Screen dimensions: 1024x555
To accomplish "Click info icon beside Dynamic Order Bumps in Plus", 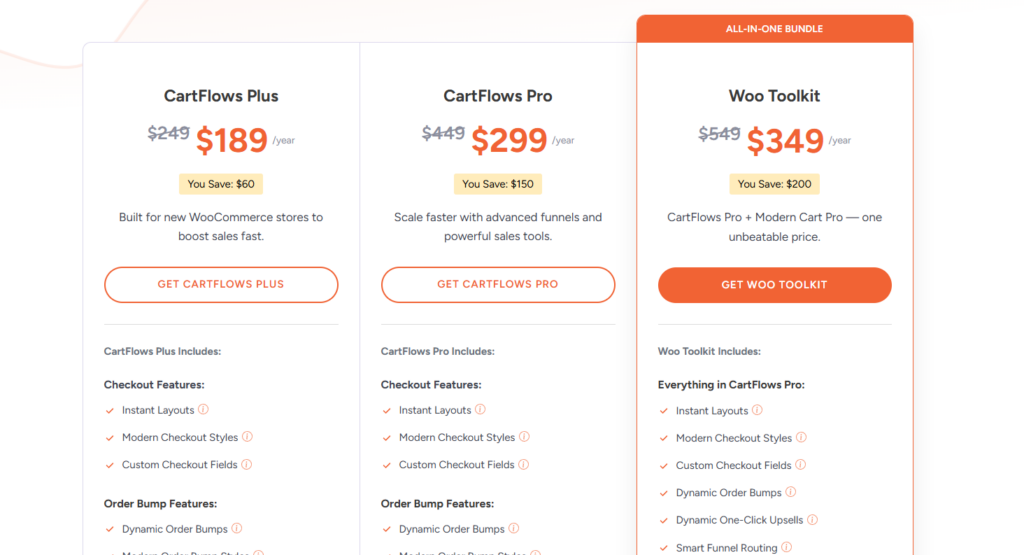I will click(x=237, y=529).
